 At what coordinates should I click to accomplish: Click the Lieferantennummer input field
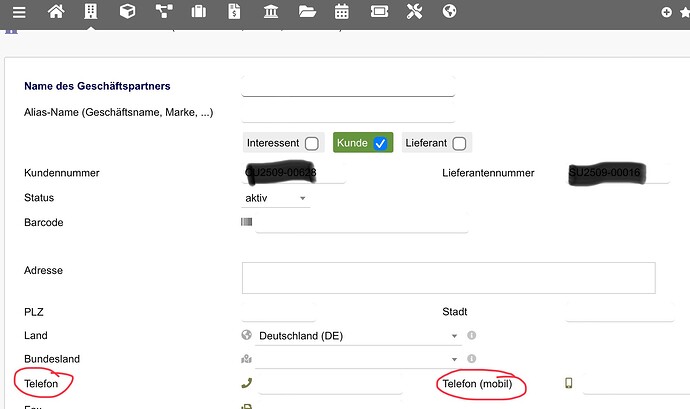pyautogui.click(x=618, y=173)
